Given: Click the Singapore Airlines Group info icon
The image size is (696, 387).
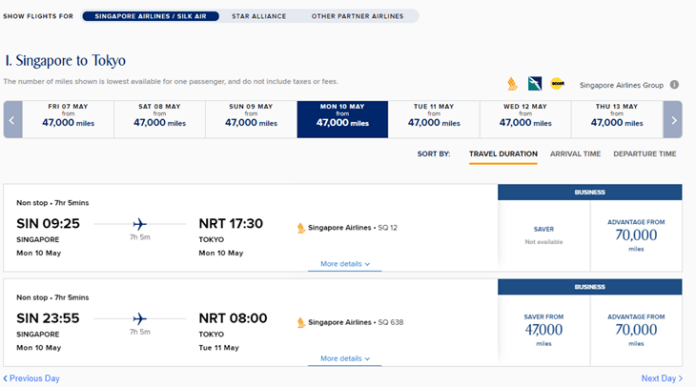Looking at the screenshot, I should click(674, 85).
